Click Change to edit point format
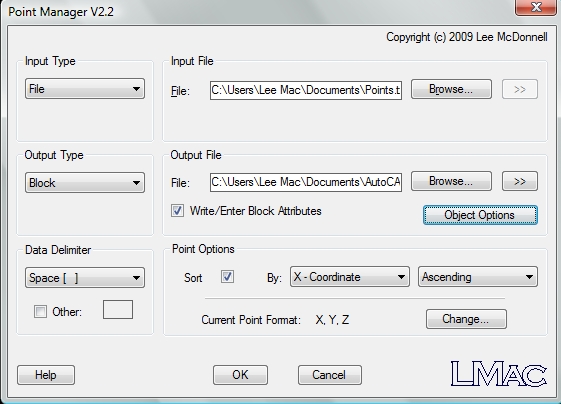This screenshot has height=404, width=561. pos(466,319)
